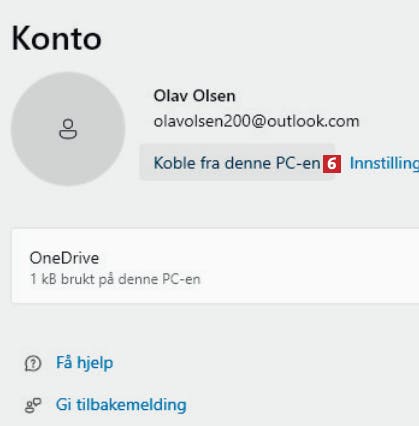This screenshot has width=419, height=426.
Task: Click the person silhouette icon in avatar
Action: [x=68, y=129]
